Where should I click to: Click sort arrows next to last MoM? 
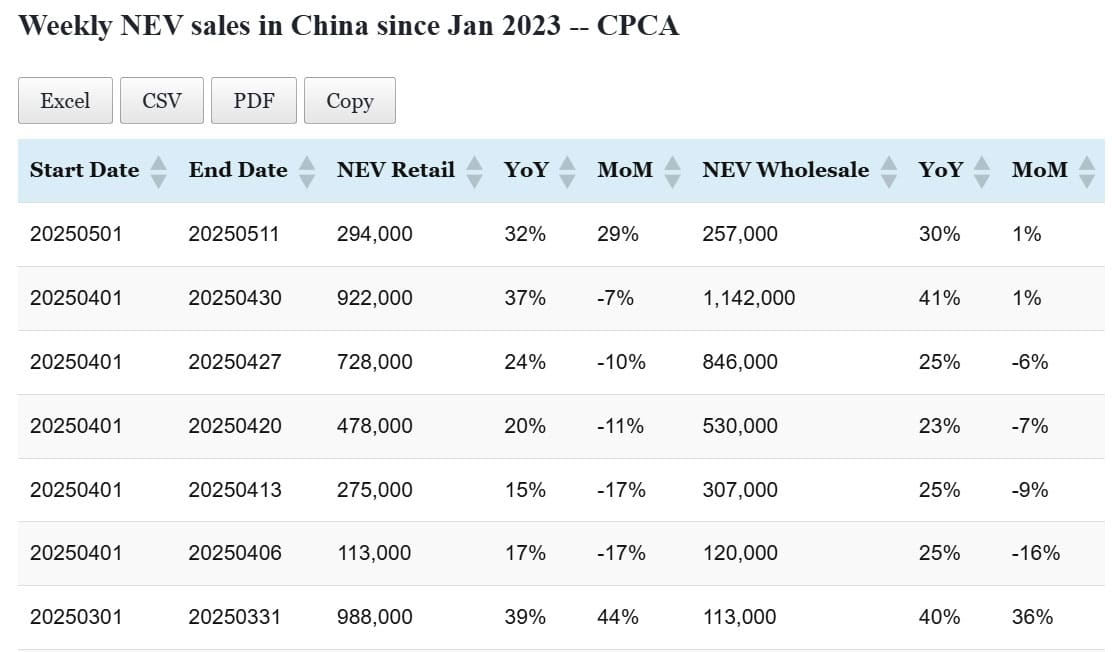1087,171
